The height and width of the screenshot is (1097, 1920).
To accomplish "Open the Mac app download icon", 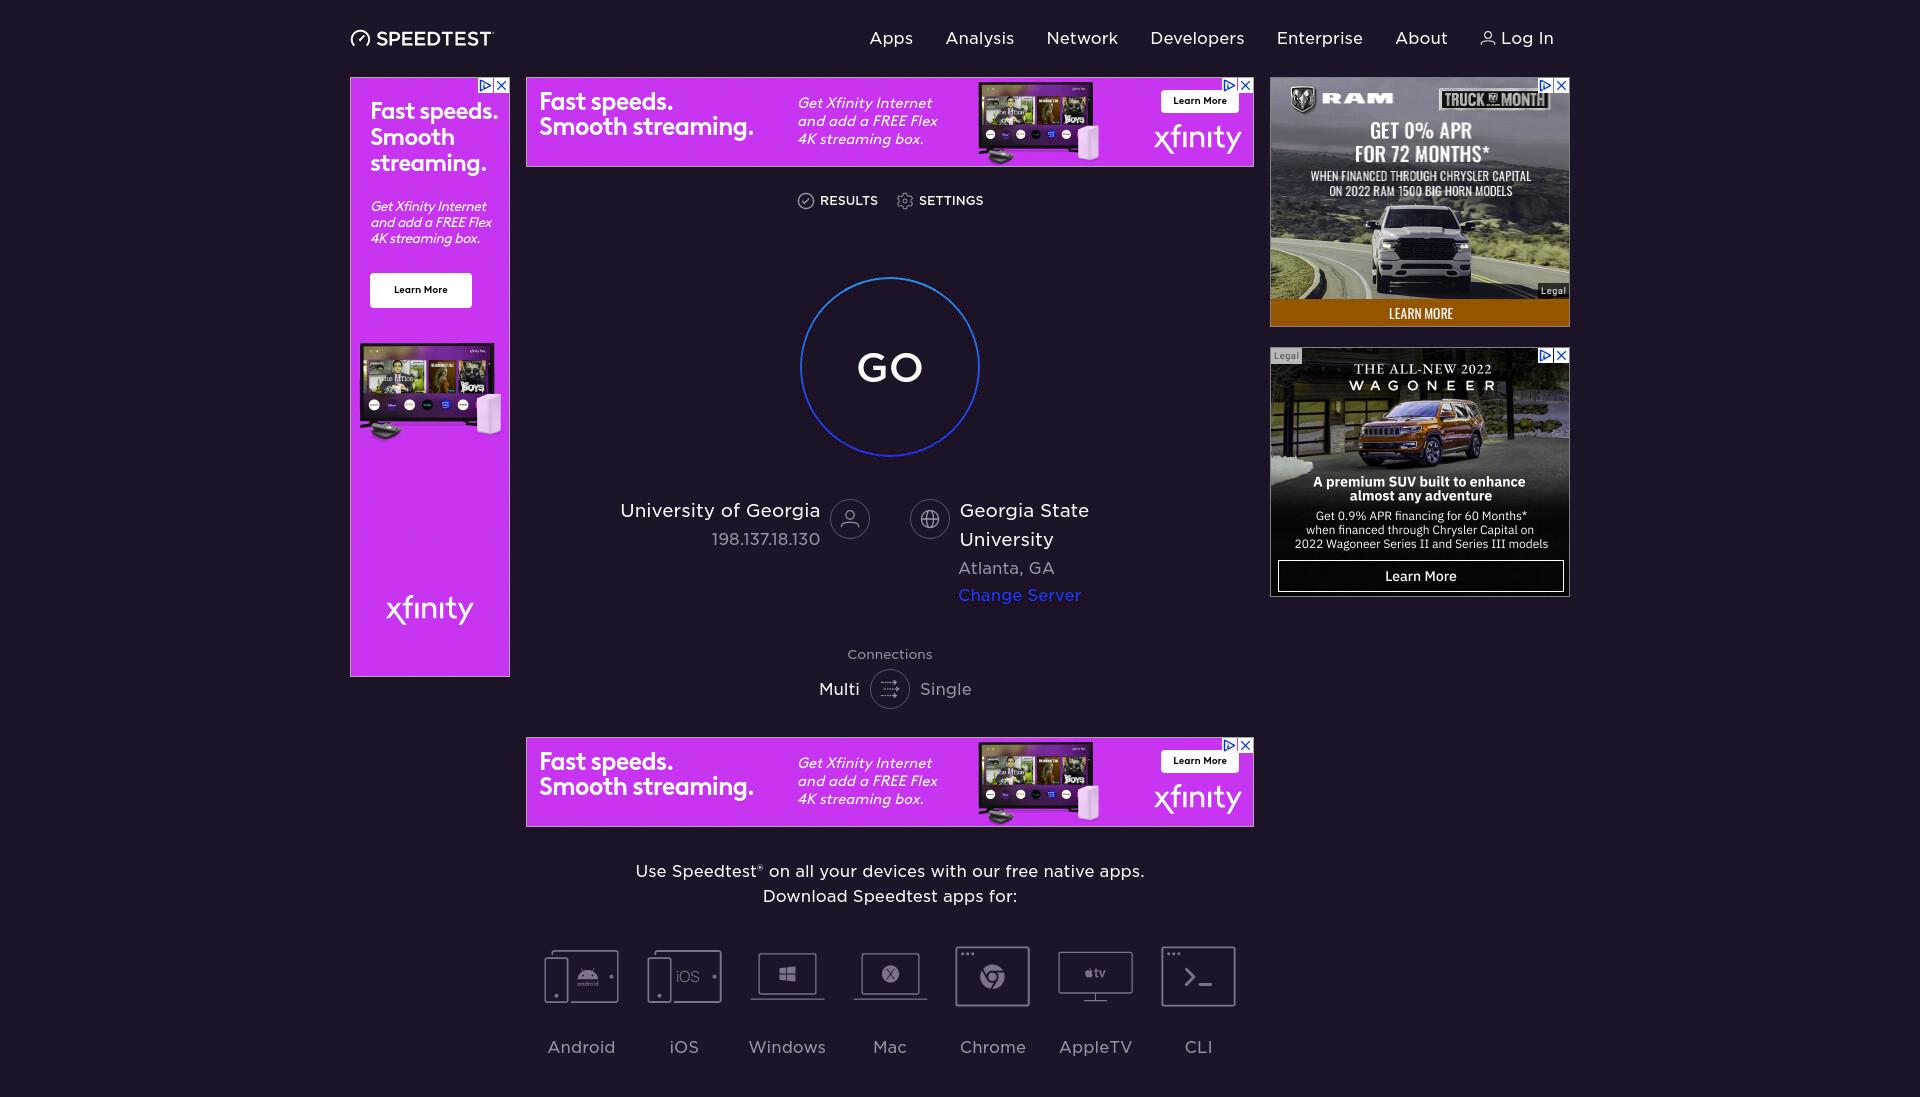I will coord(890,975).
